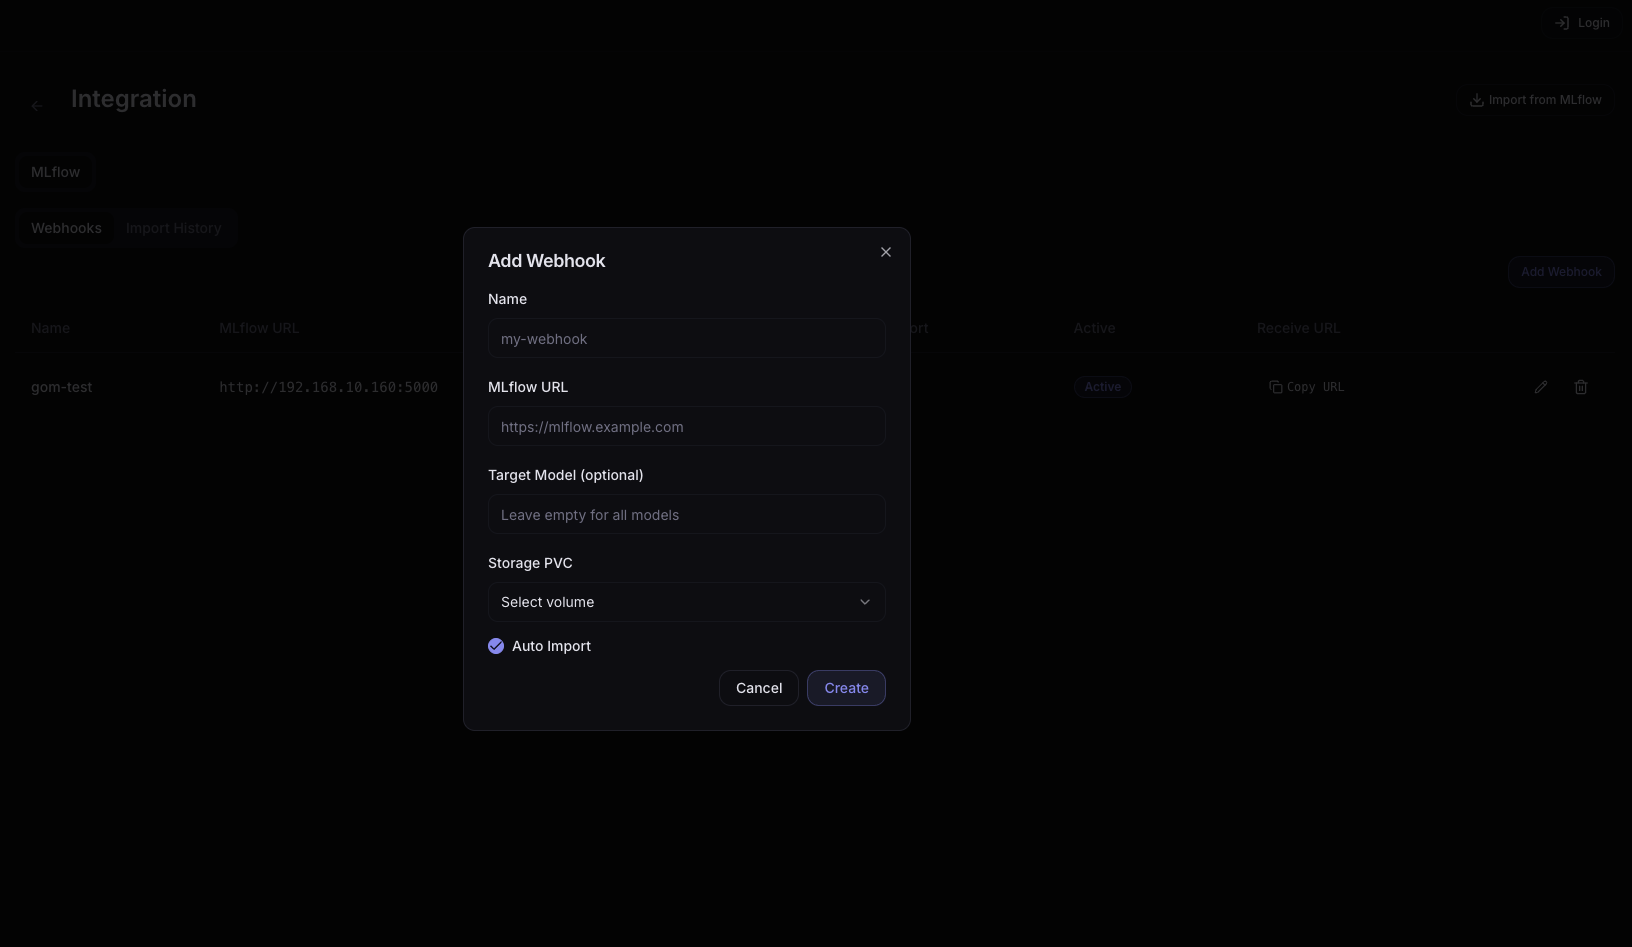Click Import from MLflow button
The image size is (1632, 947).
coord(1535,100)
